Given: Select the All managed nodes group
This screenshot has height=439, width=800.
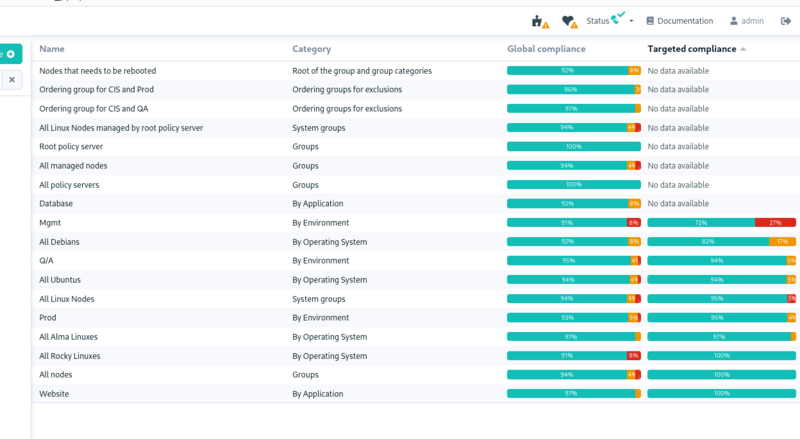Looking at the screenshot, I should point(73,165).
